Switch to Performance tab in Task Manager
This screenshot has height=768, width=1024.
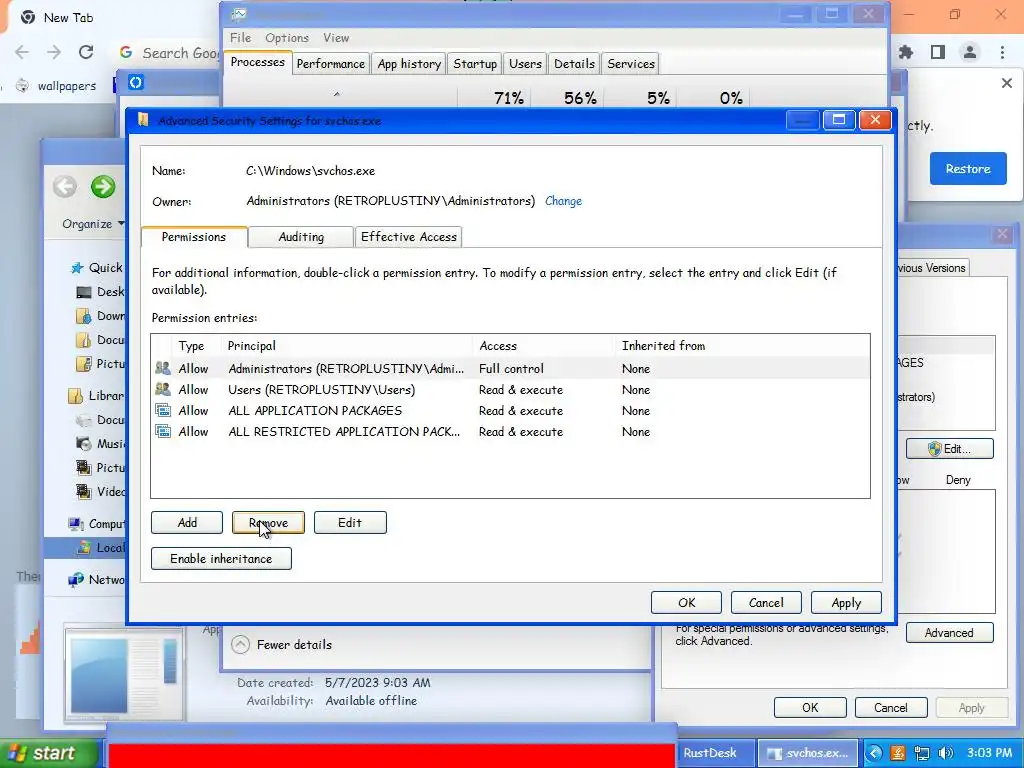point(330,63)
